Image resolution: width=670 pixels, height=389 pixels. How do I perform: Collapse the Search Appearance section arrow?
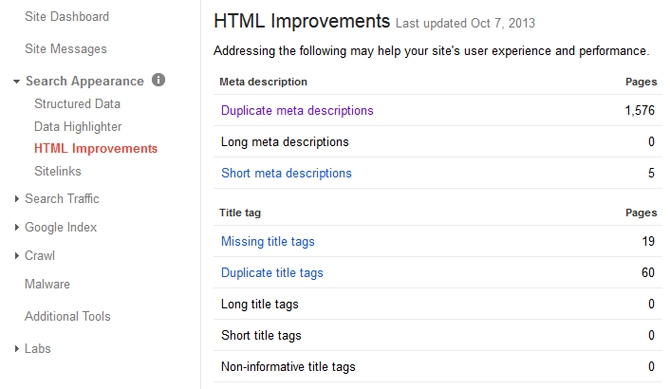click(x=16, y=81)
